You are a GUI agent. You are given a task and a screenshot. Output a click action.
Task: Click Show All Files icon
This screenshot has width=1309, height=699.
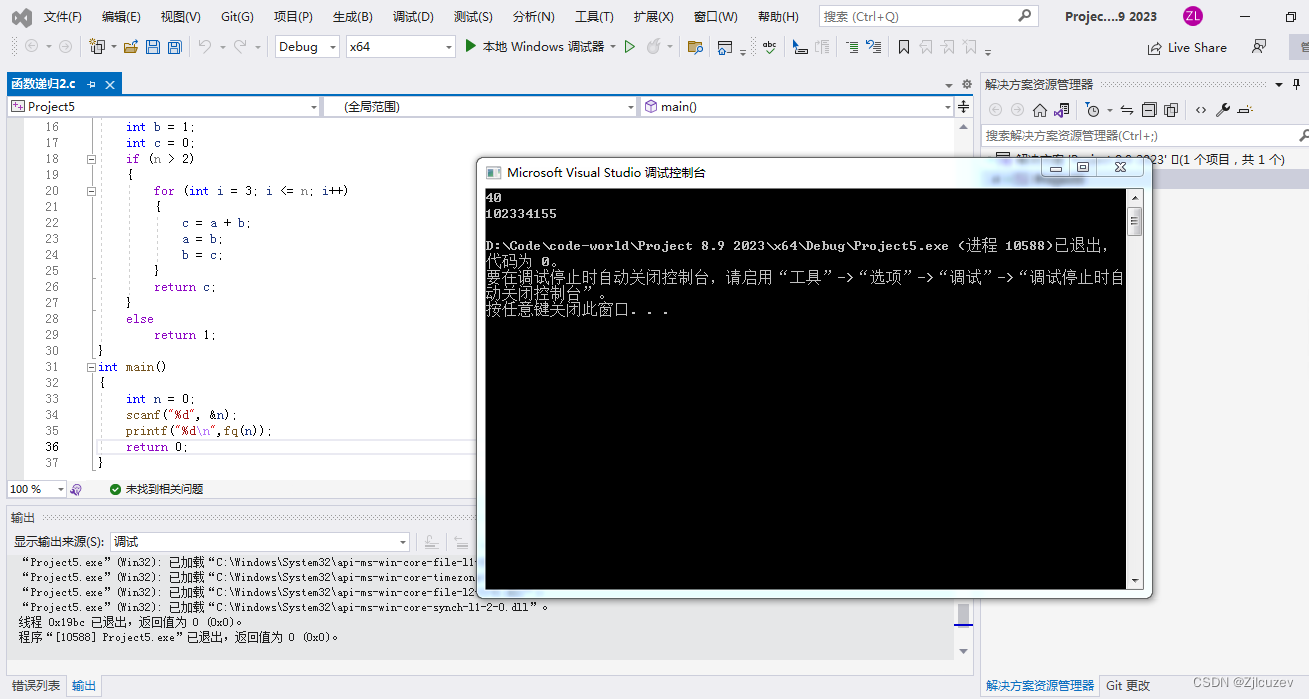pos(1171,110)
